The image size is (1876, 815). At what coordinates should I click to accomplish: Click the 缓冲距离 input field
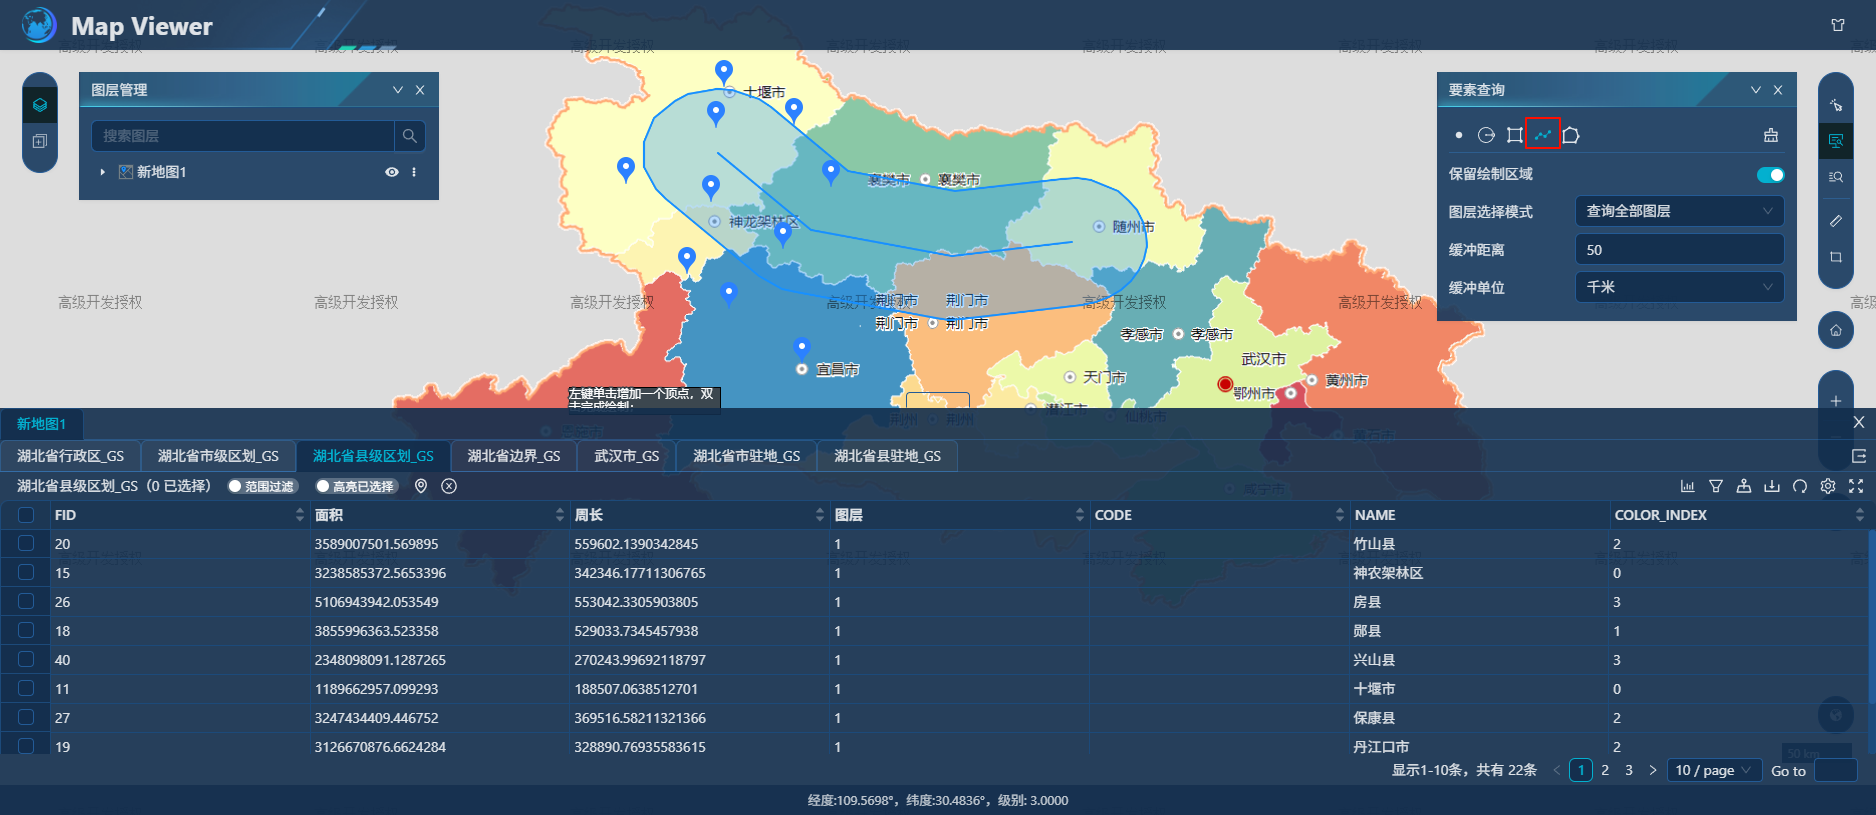1678,249
